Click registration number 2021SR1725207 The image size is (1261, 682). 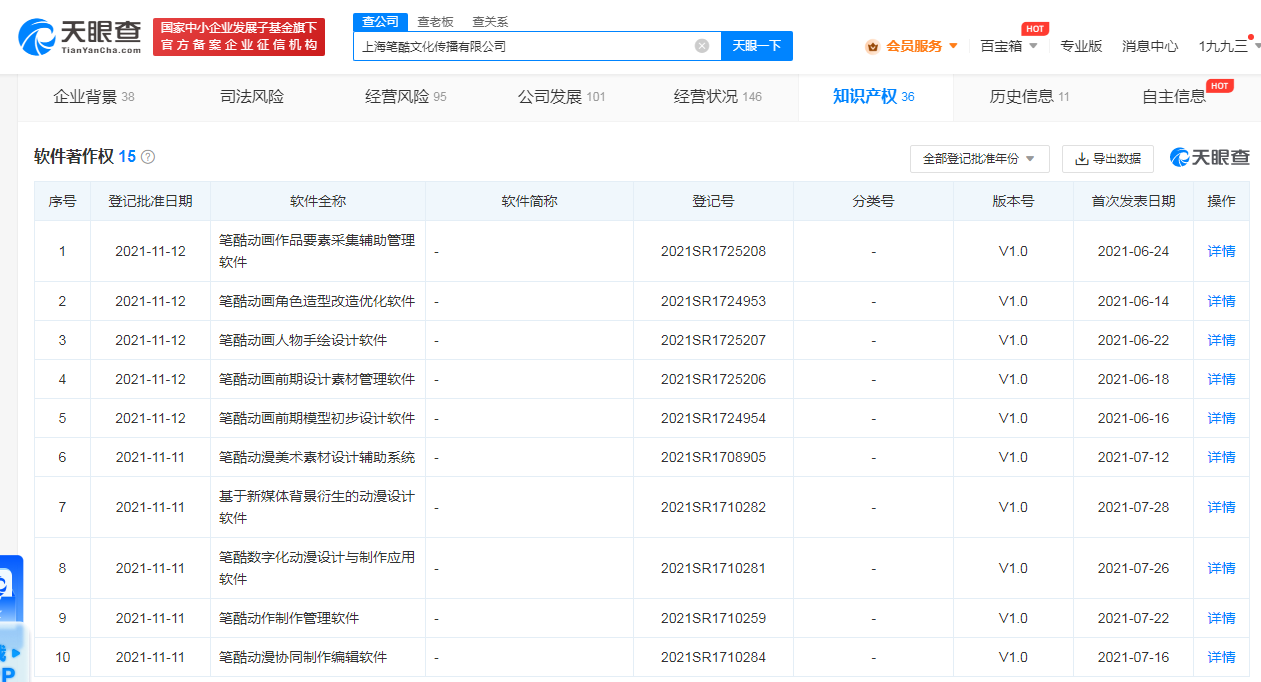[713, 340]
